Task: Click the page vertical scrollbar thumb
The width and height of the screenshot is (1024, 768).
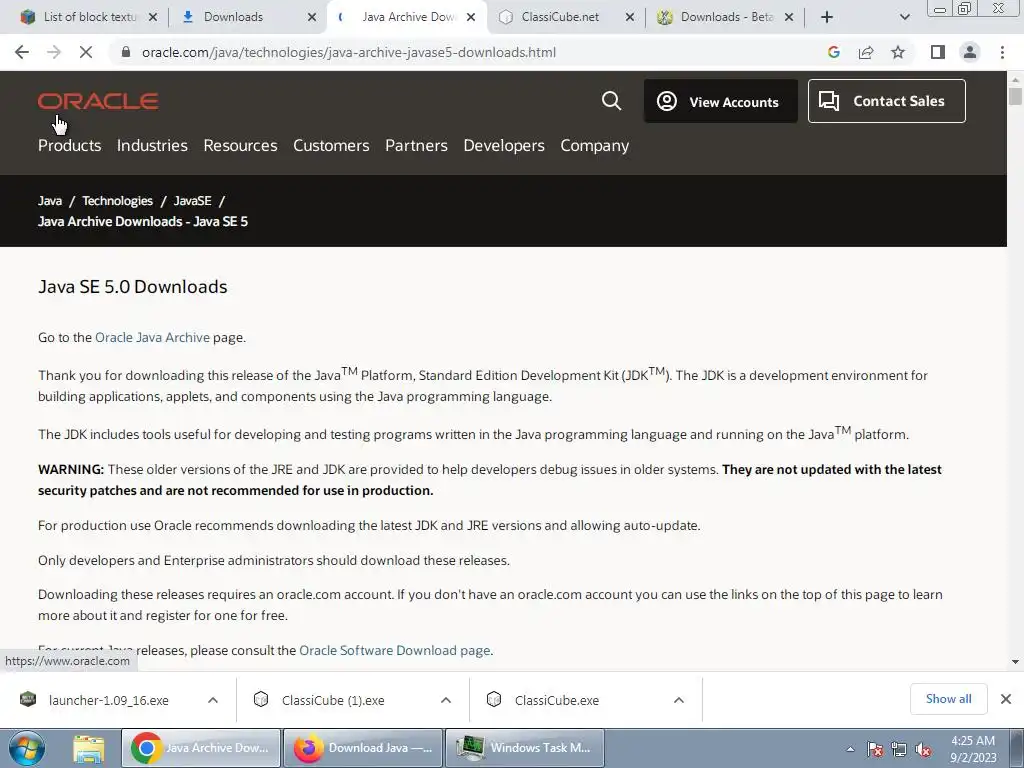Action: [x=1015, y=96]
